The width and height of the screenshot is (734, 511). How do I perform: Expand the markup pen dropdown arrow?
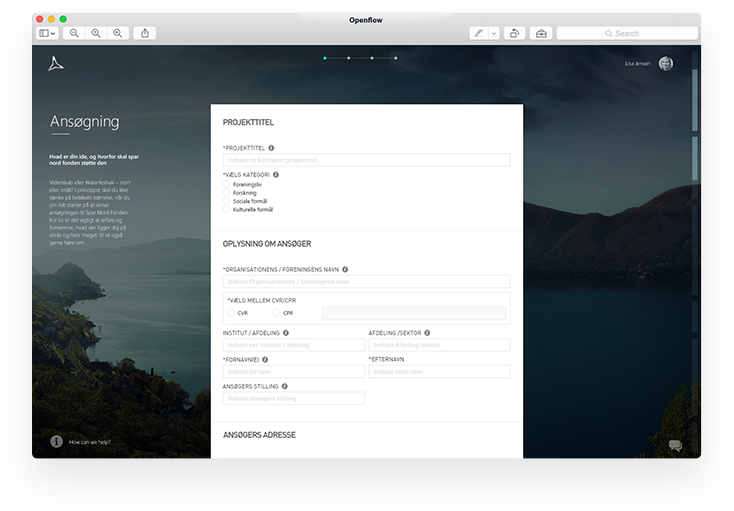(x=494, y=33)
